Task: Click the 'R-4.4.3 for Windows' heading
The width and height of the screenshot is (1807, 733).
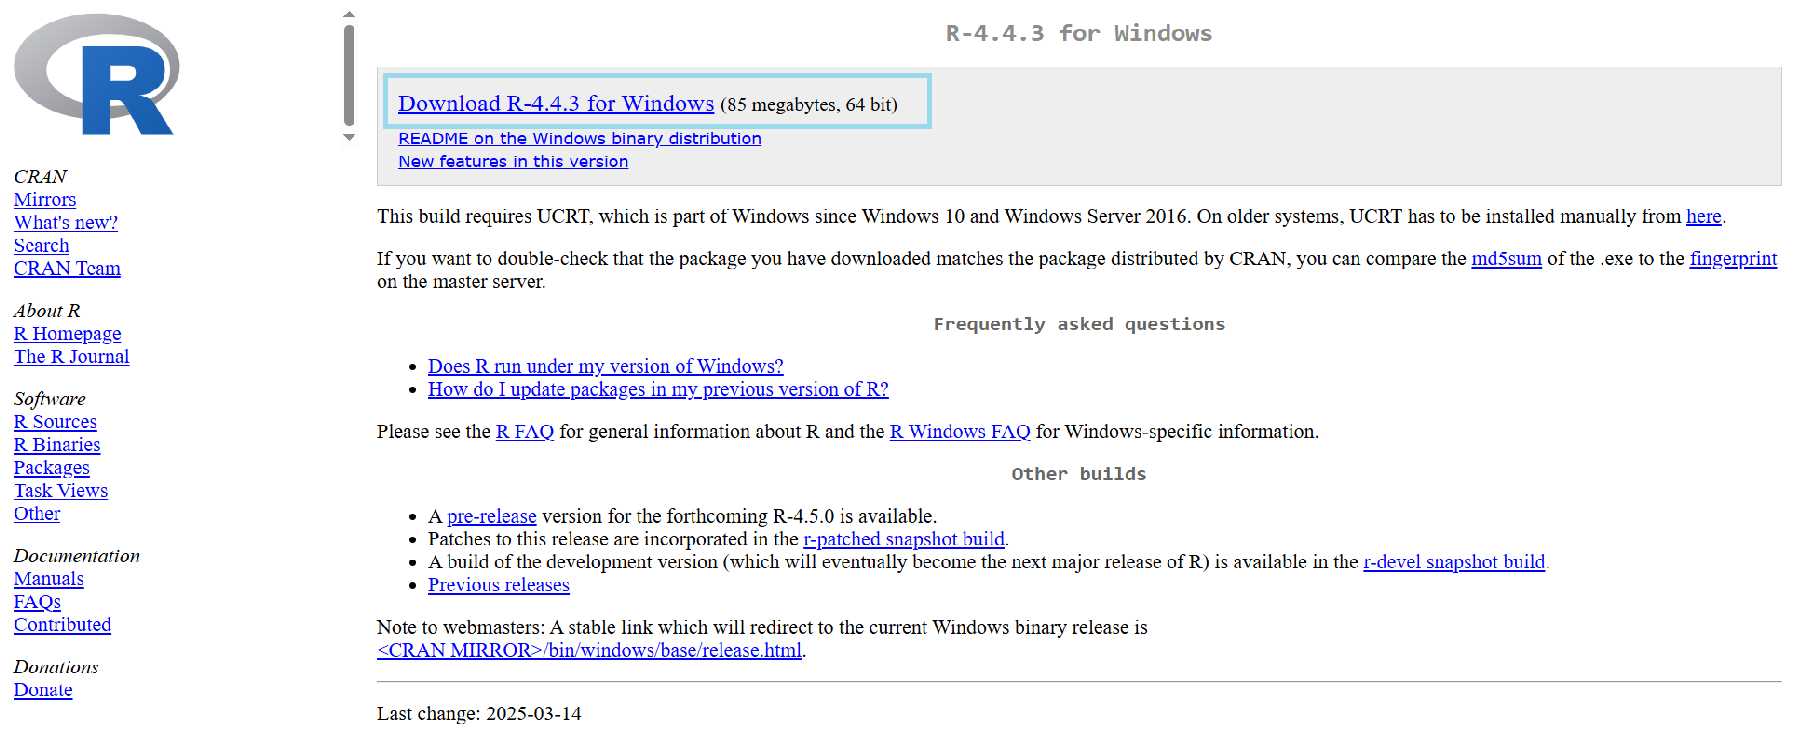Action: point(1079,33)
